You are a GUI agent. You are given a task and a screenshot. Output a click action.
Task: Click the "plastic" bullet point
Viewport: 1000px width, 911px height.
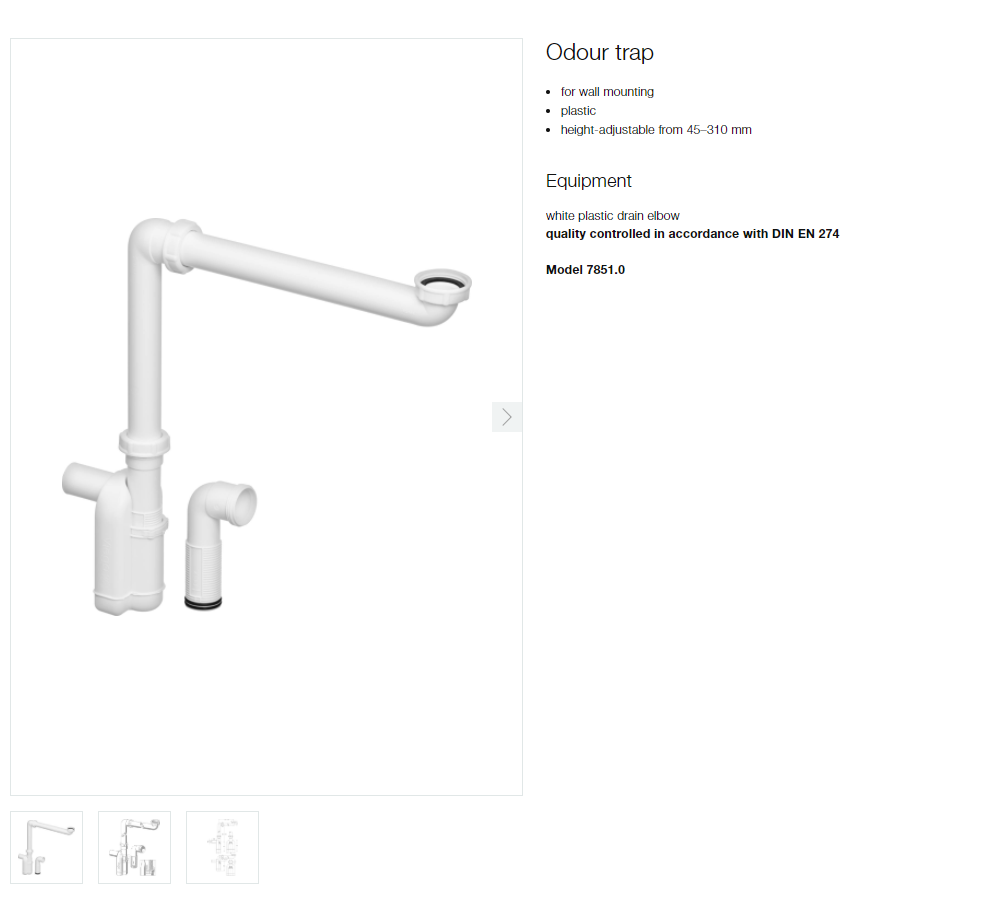coord(578,111)
